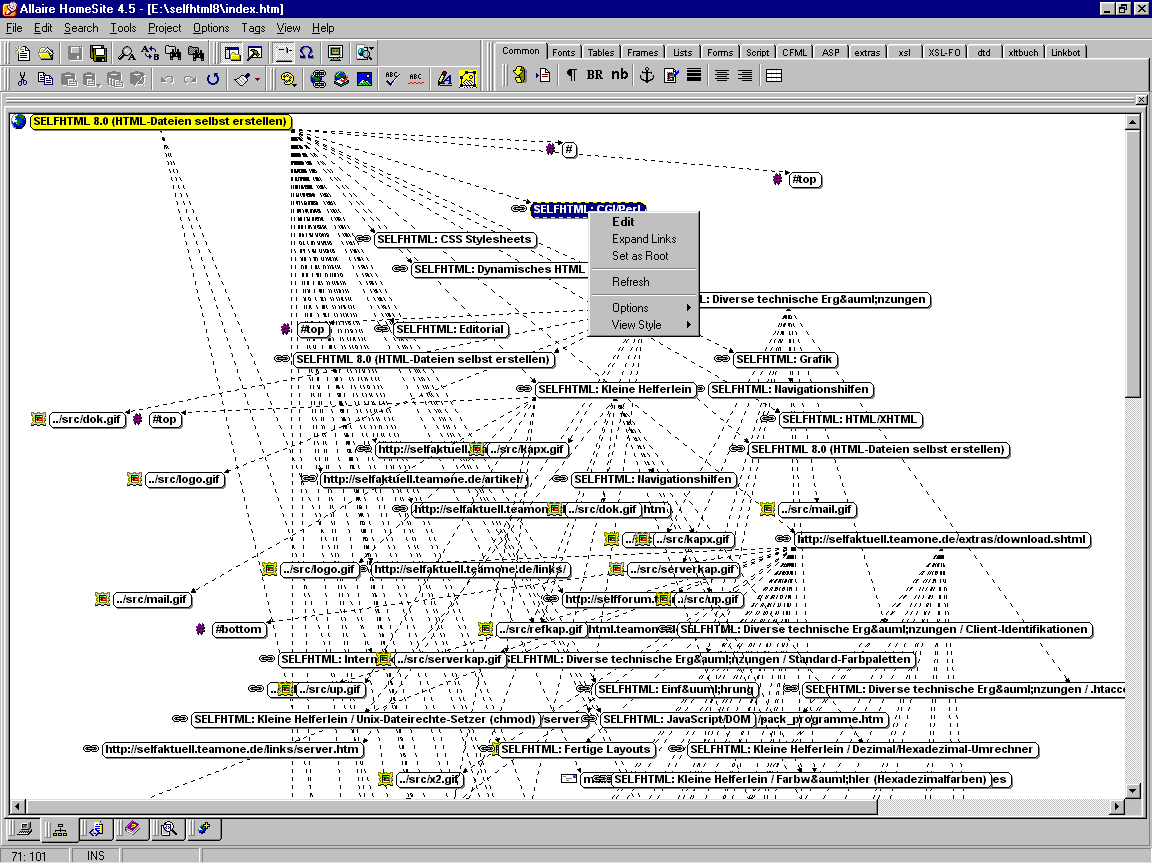Switch to the site view tab at bottom
Image resolution: width=1152 pixels, height=864 pixels.
pos(60,829)
